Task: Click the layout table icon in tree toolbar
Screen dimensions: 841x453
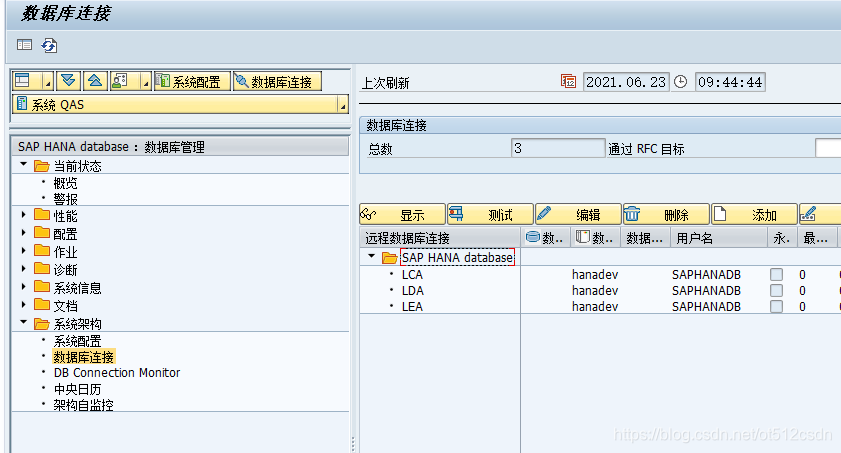Action: (23, 81)
